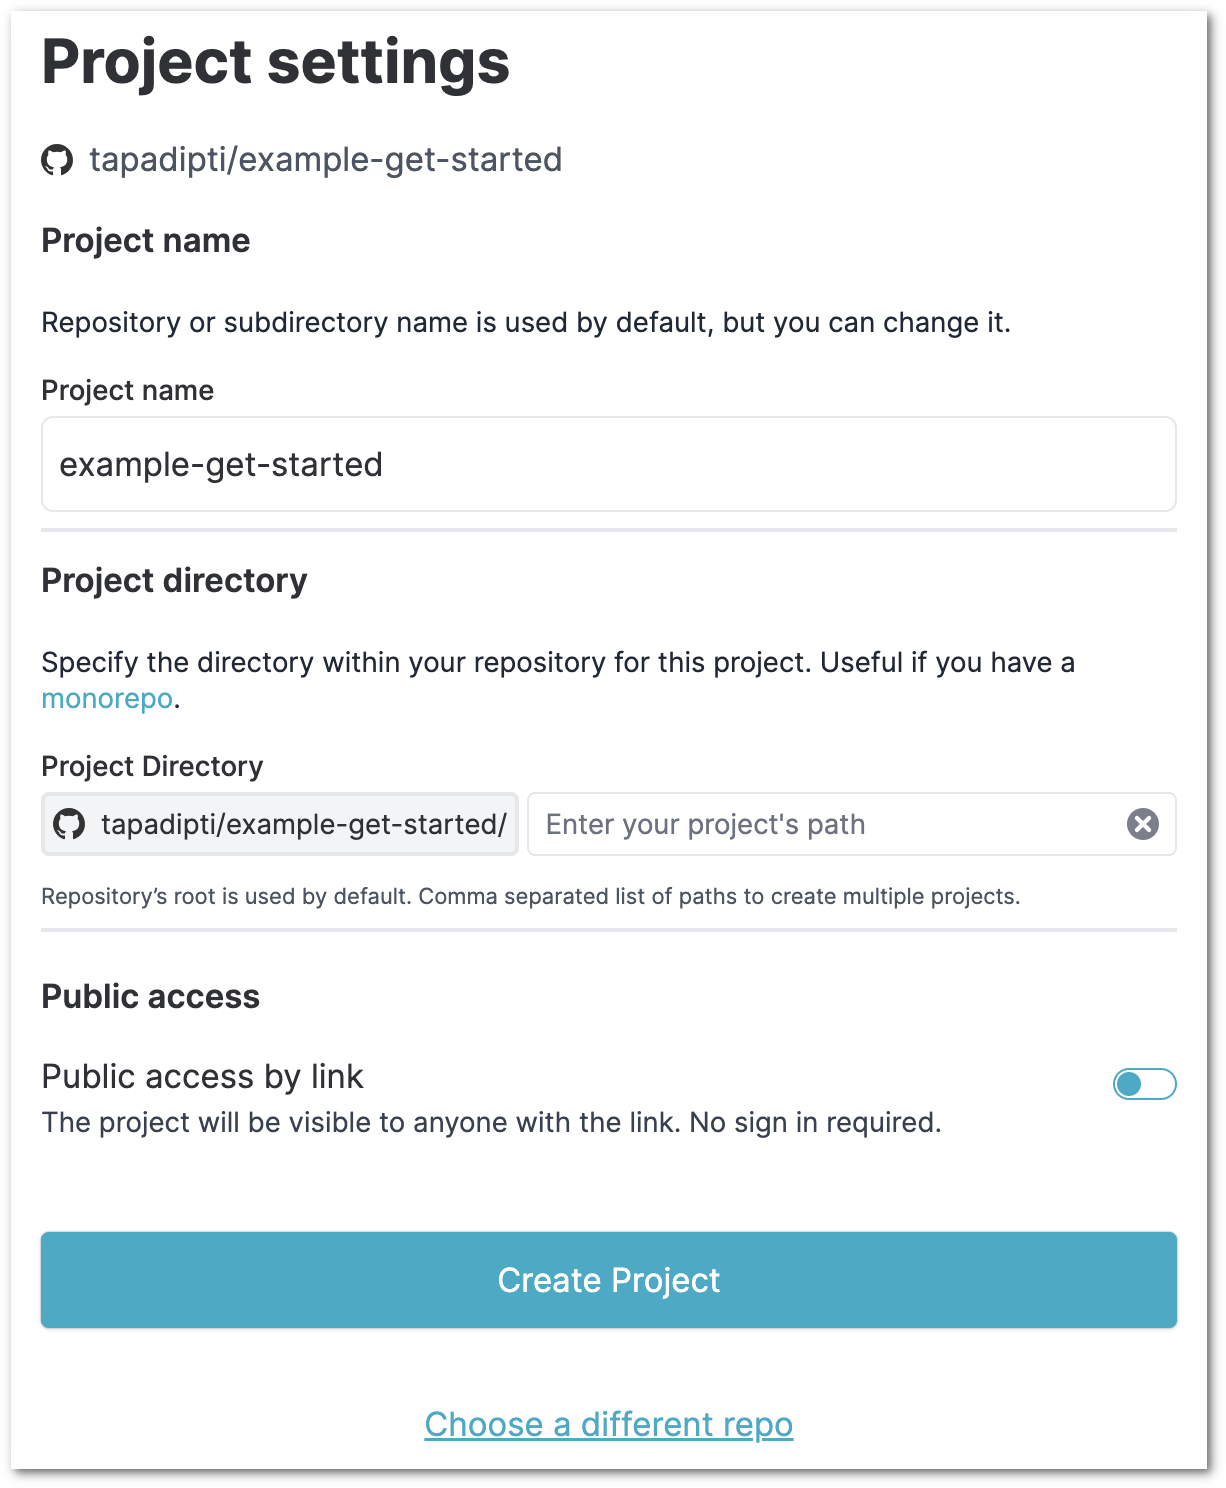Click the Project name text field
Image resolution: width=1226 pixels, height=1488 pixels.
click(608, 465)
